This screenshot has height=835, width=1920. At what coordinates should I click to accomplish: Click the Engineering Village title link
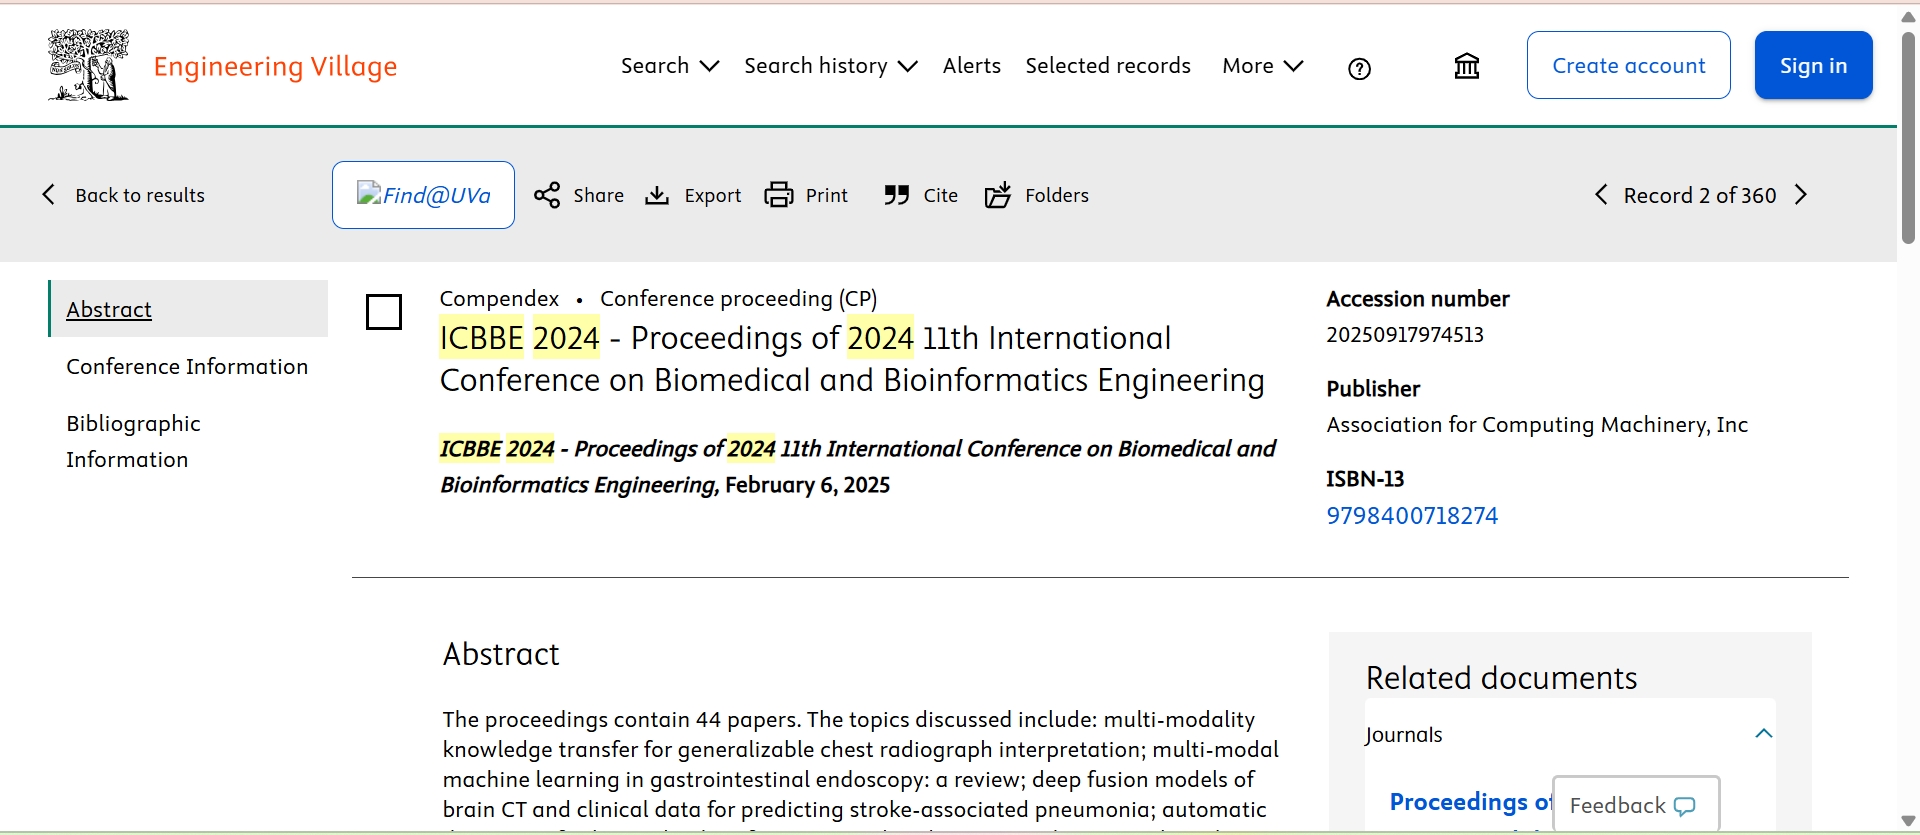pyautogui.click(x=275, y=66)
